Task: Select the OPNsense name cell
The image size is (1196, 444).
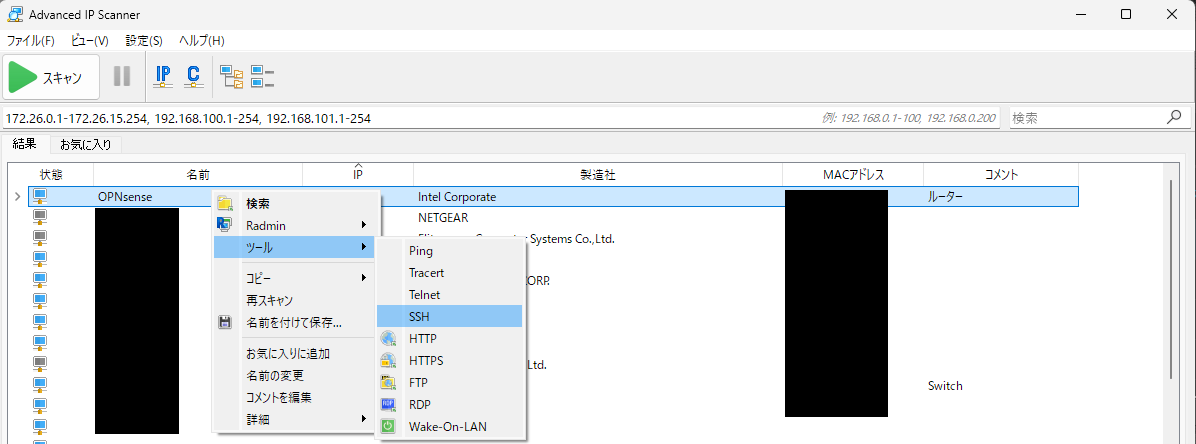Action: (125, 197)
